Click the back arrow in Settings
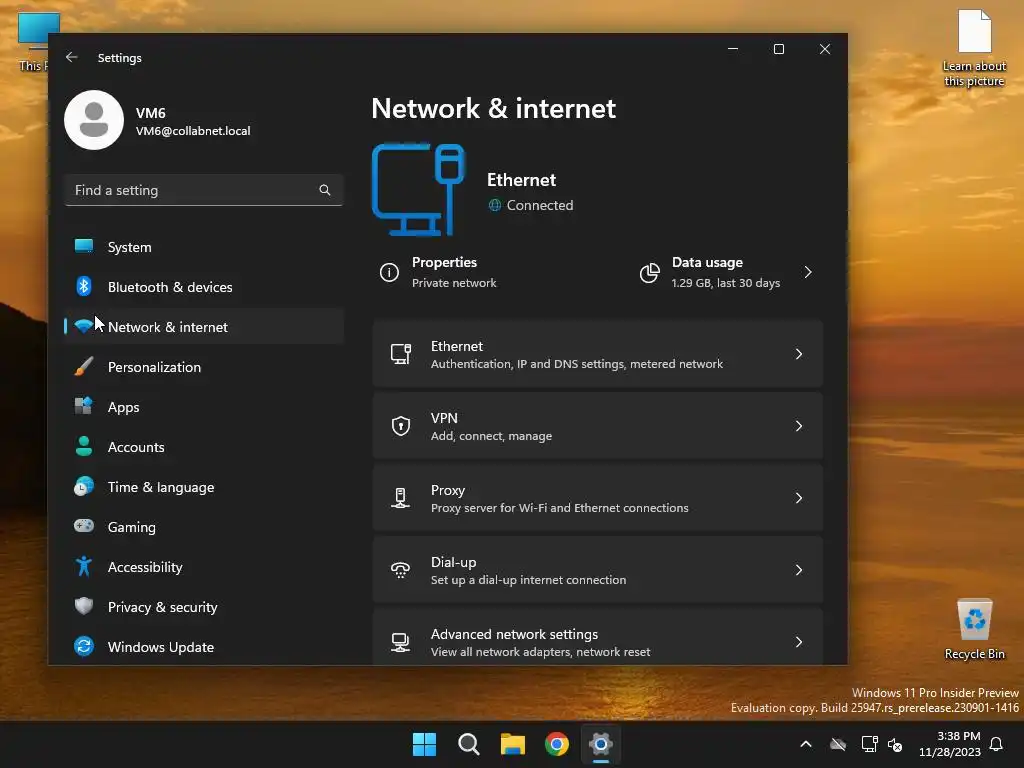The width and height of the screenshot is (1024, 768). (x=72, y=57)
